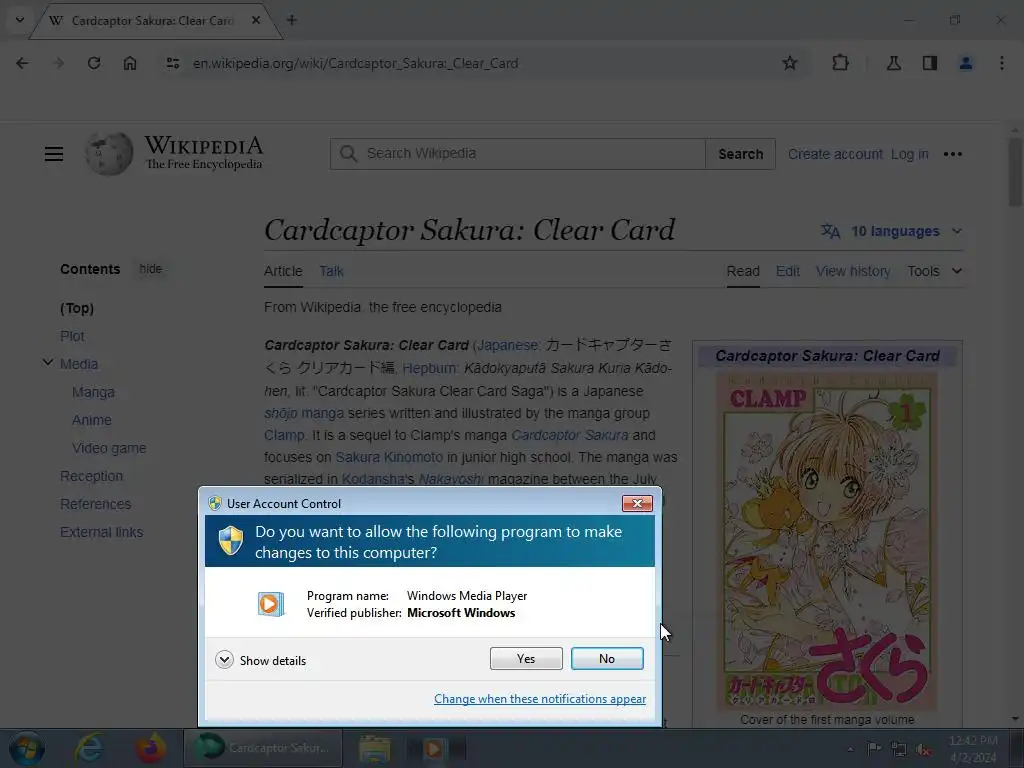Jump to References section
Viewport: 1024px width, 768px height.
[x=95, y=505]
